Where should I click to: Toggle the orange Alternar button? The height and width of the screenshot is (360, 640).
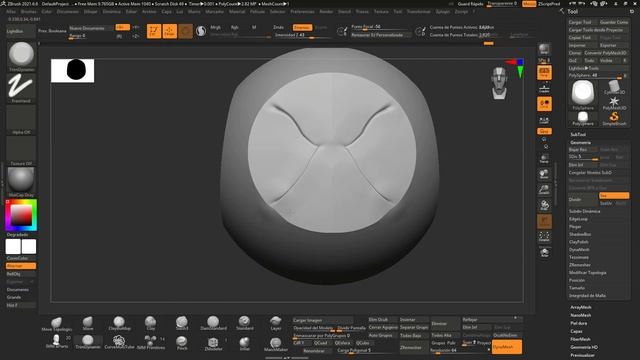[21, 266]
